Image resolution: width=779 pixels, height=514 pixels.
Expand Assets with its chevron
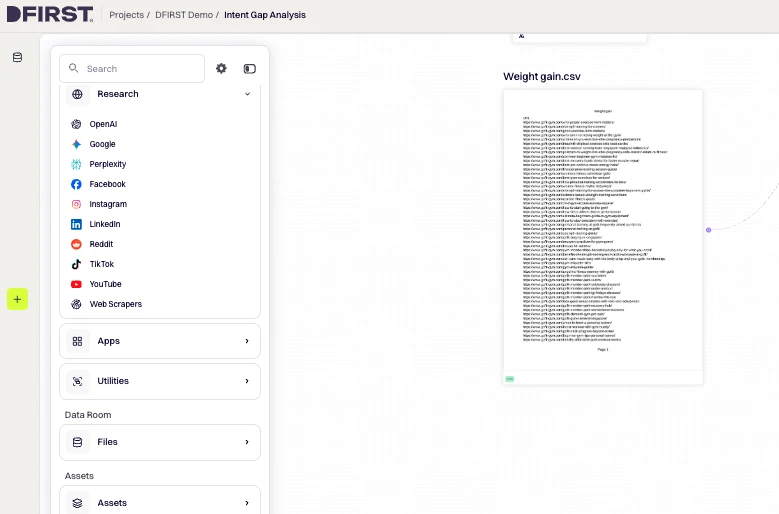click(x=247, y=503)
